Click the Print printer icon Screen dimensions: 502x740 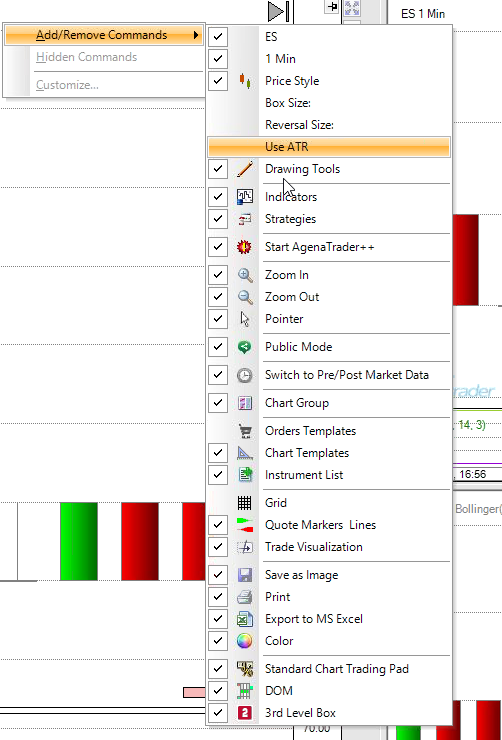pos(244,597)
